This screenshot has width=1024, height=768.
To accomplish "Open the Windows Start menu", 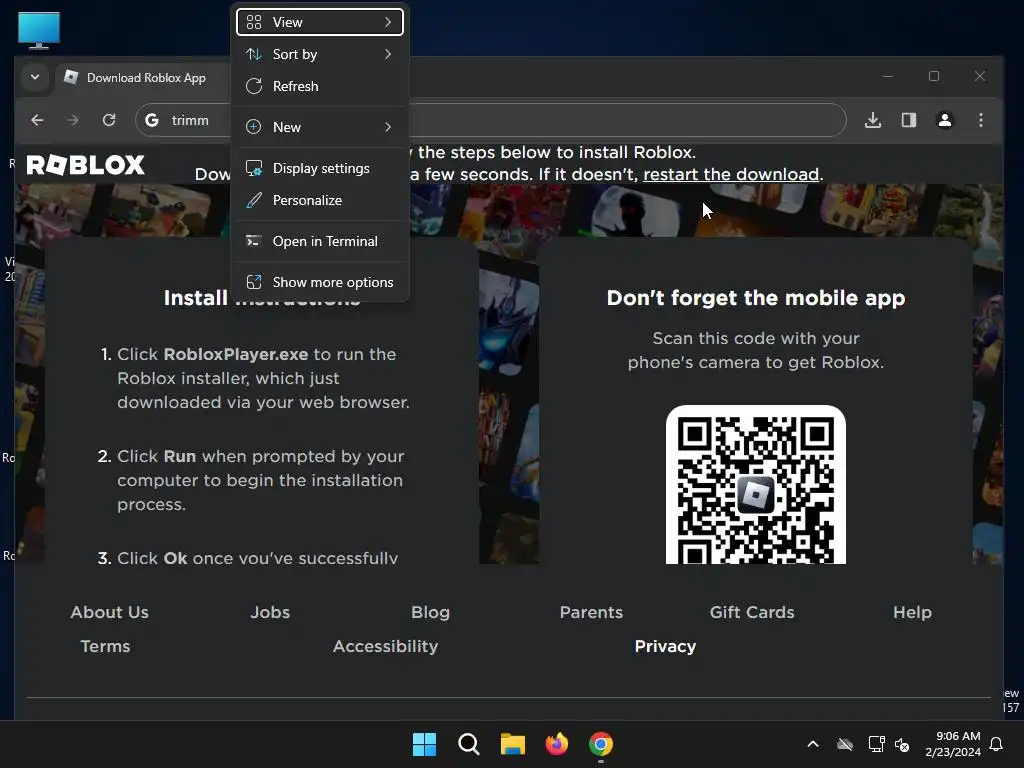I will tap(424, 744).
